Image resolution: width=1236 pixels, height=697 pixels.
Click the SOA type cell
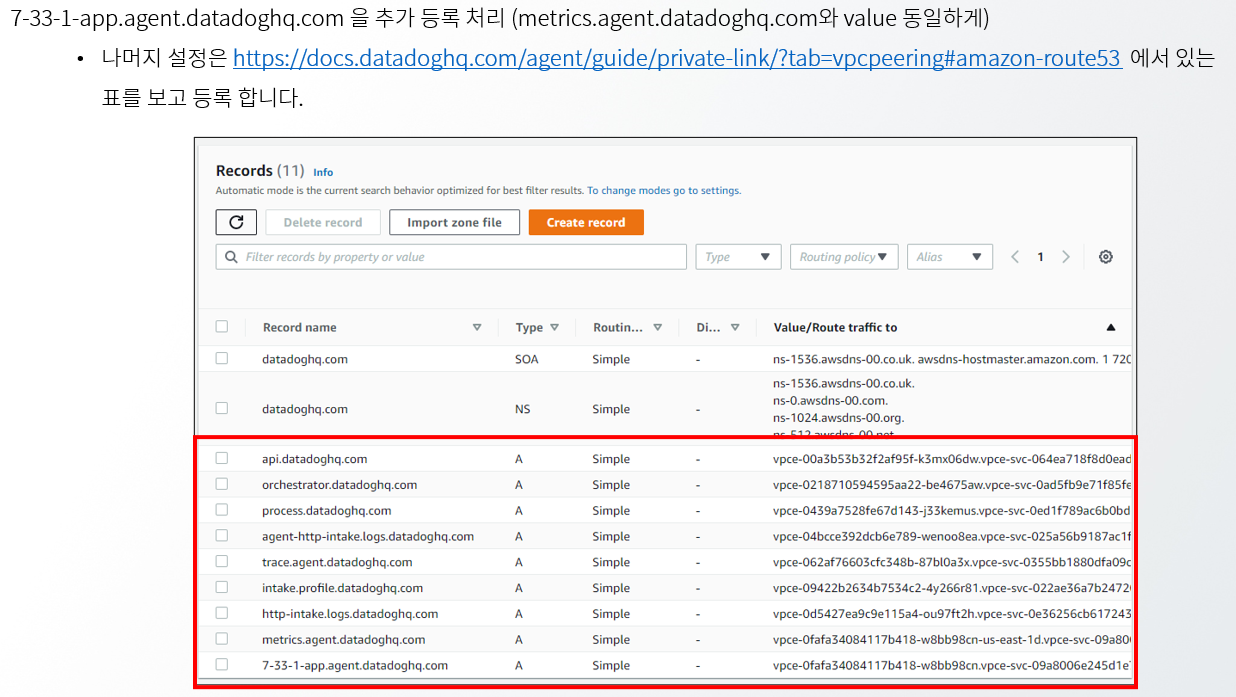click(527, 359)
